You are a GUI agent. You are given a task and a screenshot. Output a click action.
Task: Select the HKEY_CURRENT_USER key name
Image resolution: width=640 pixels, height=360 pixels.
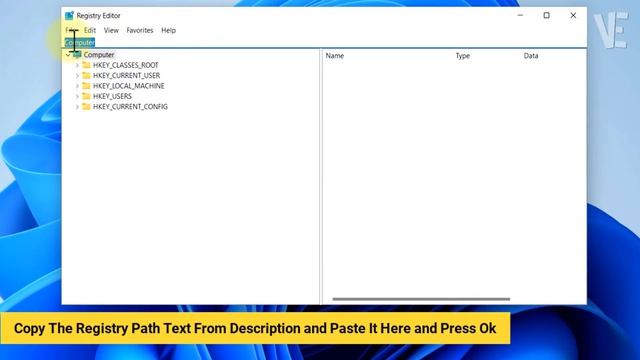[127, 76]
